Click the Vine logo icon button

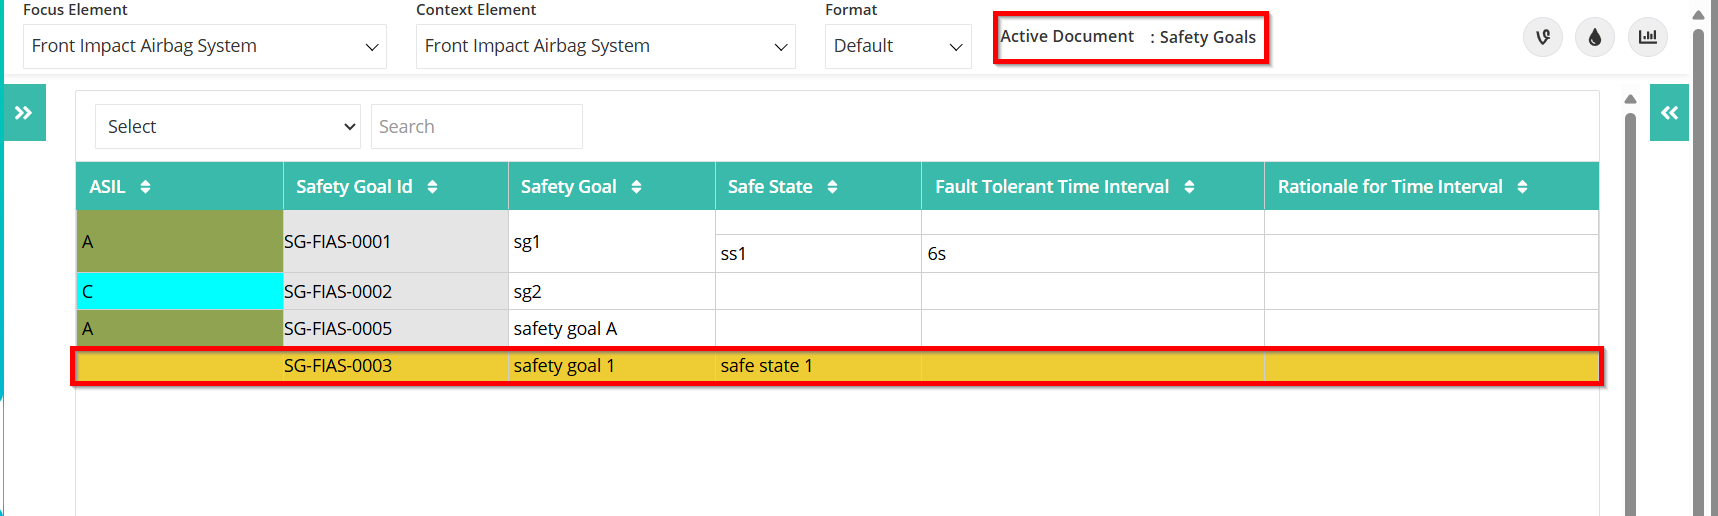(x=1543, y=38)
